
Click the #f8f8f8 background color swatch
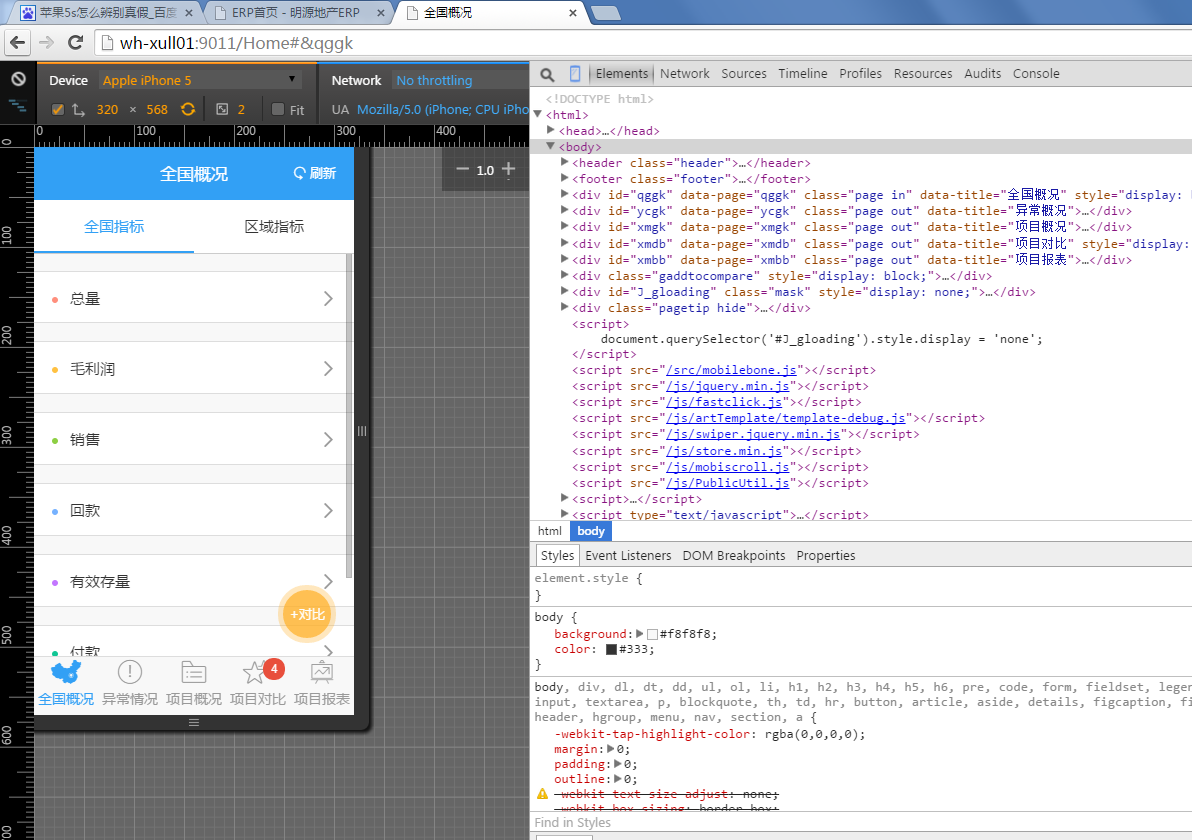[651, 634]
